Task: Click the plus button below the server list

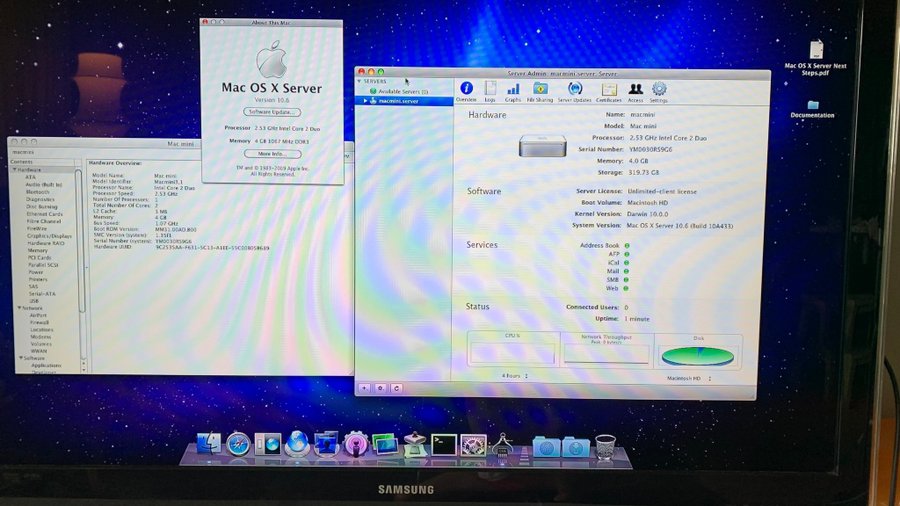Action: [364, 388]
